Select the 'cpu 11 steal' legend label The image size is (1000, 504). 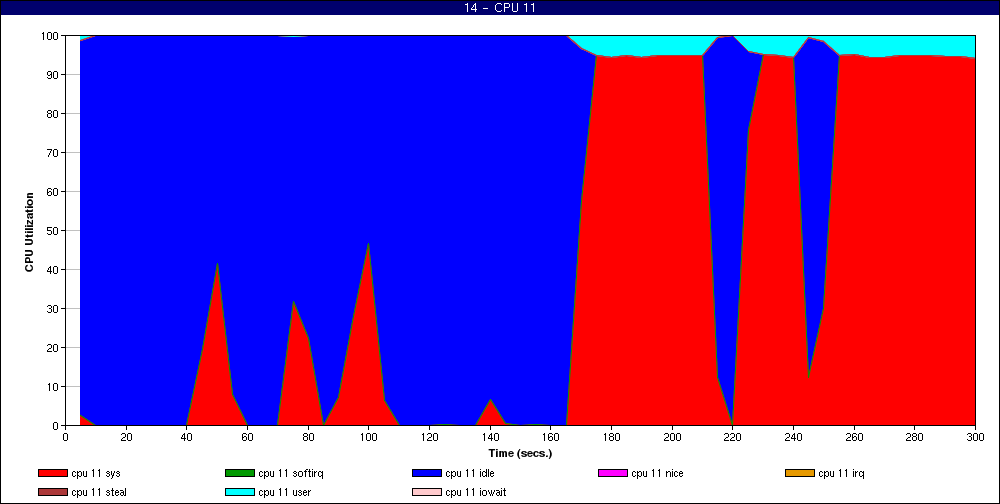coord(99,493)
